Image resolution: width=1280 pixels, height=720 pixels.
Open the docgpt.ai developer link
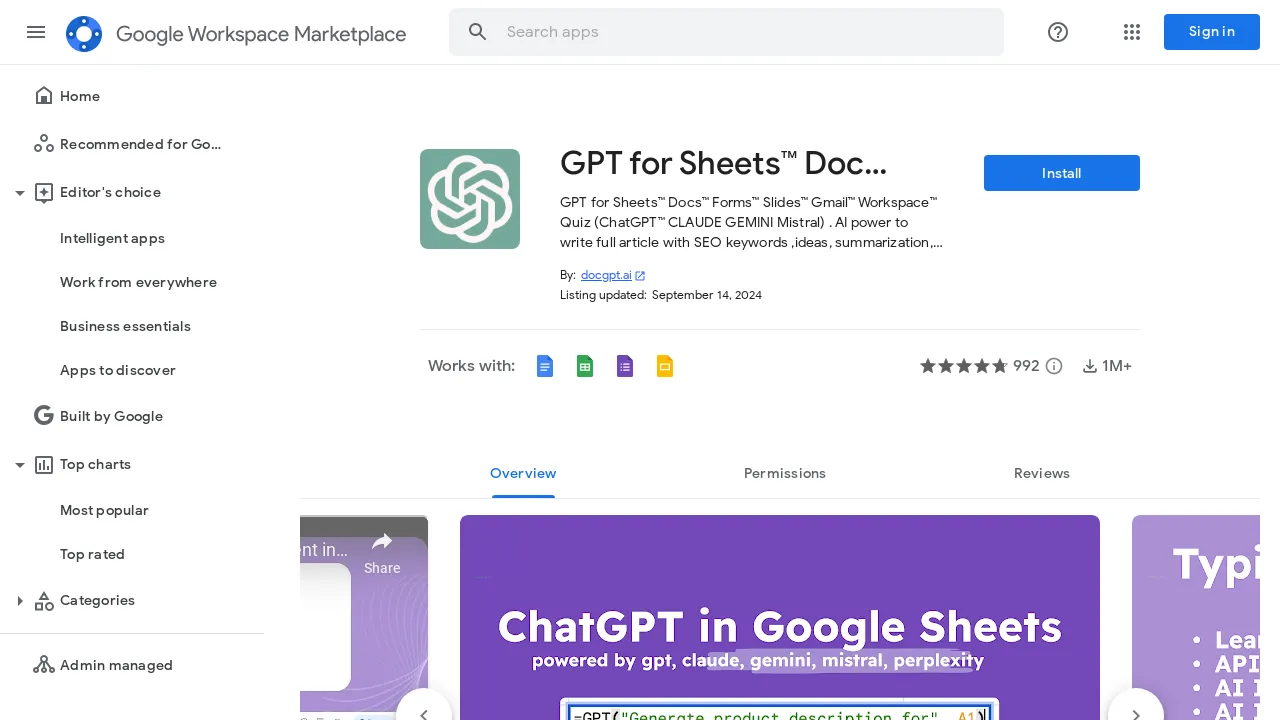click(x=606, y=275)
